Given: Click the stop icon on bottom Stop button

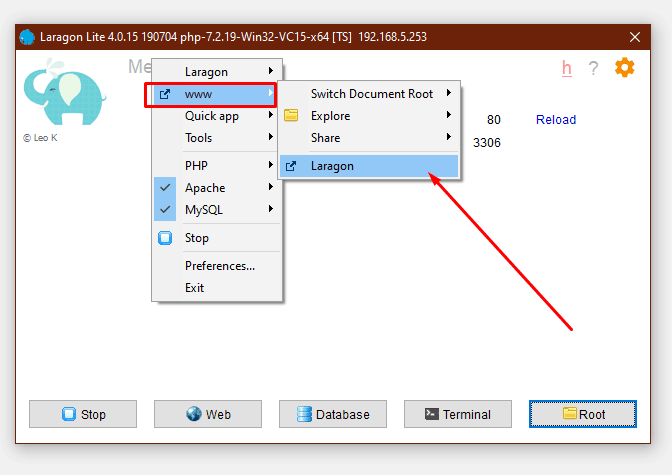Looking at the screenshot, I should [x=69, y=414].
